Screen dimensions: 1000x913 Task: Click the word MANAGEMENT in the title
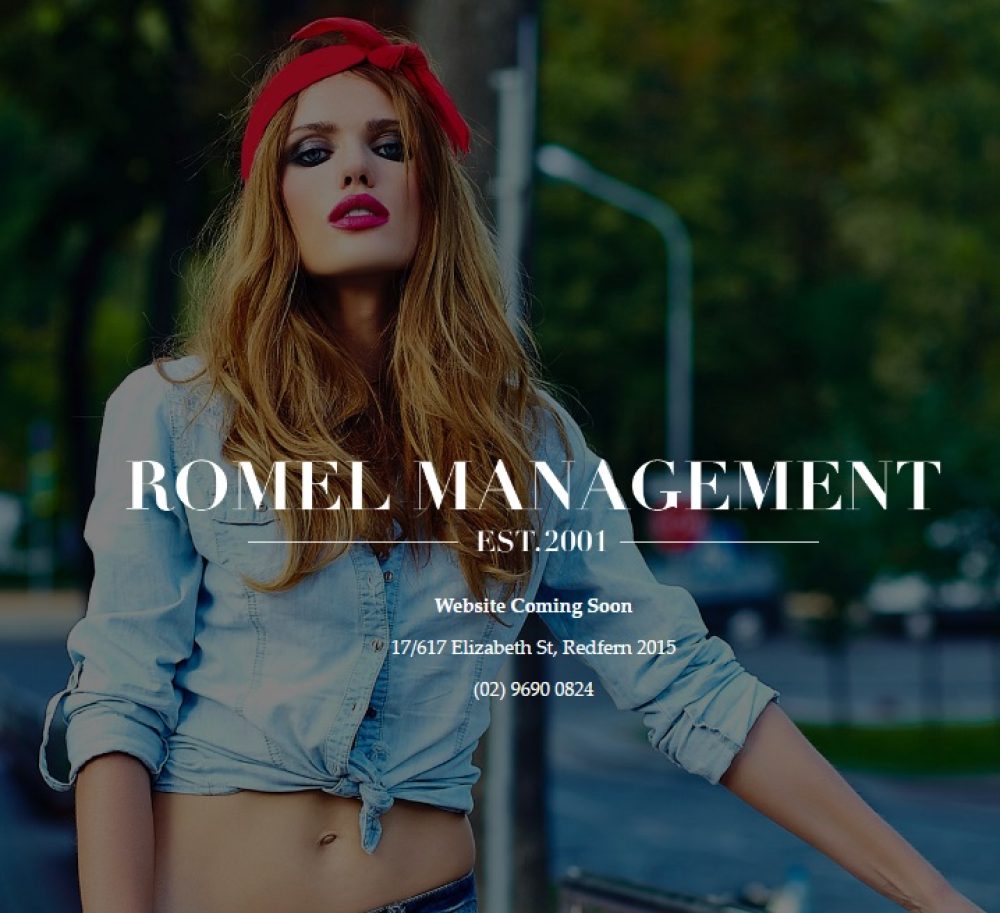[x=678, y=487]
